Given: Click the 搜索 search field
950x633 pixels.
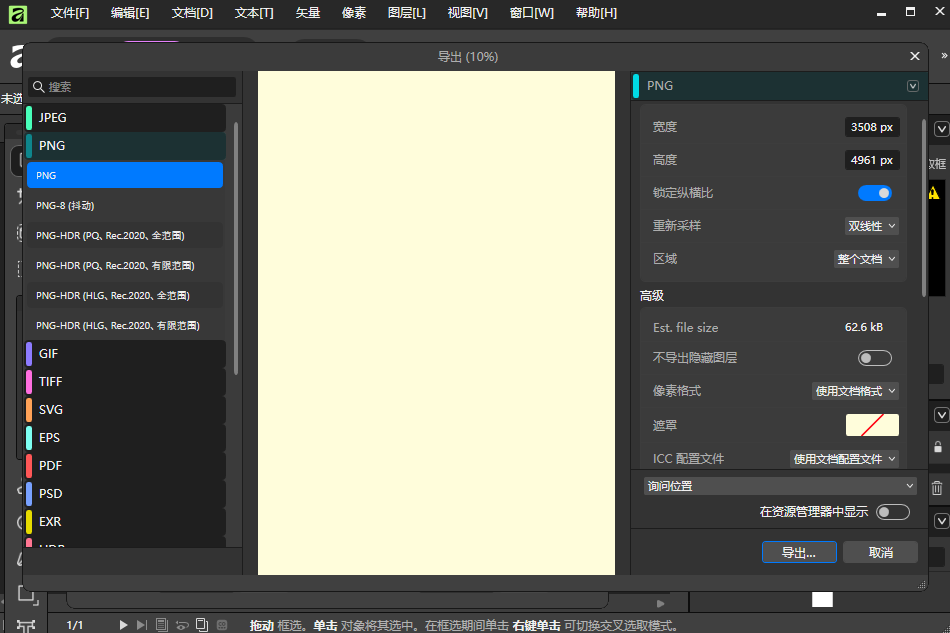Looking at the screenshot, I should [x=132, y=87].
